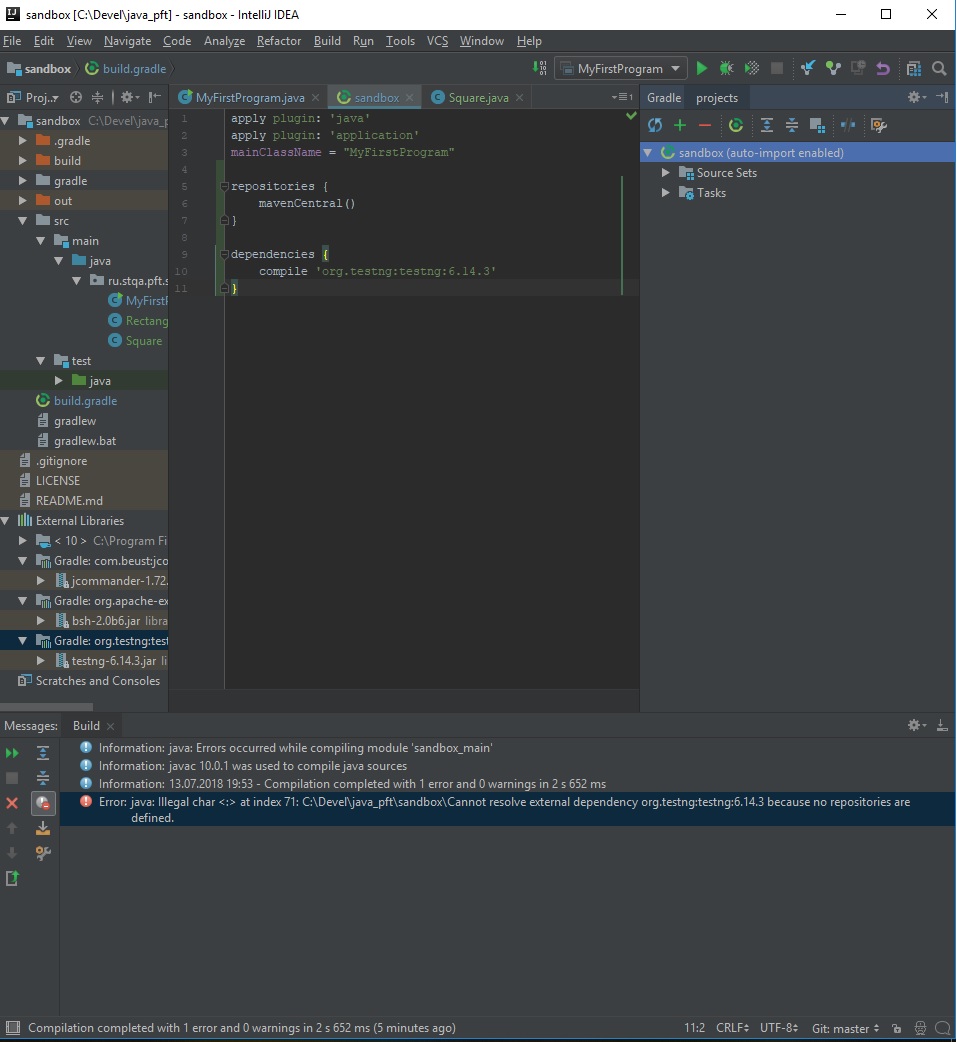Viewport: 957px width, 1042px height.
Task: Start debugging with the green bug icon
Action: [x=726, y=68]
